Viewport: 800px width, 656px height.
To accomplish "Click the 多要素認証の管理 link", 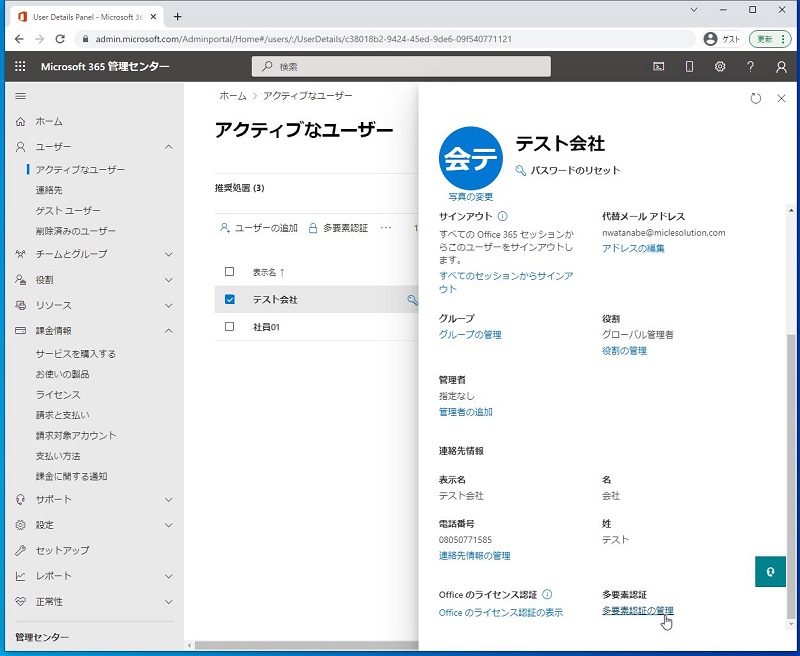I will (638, 610).
